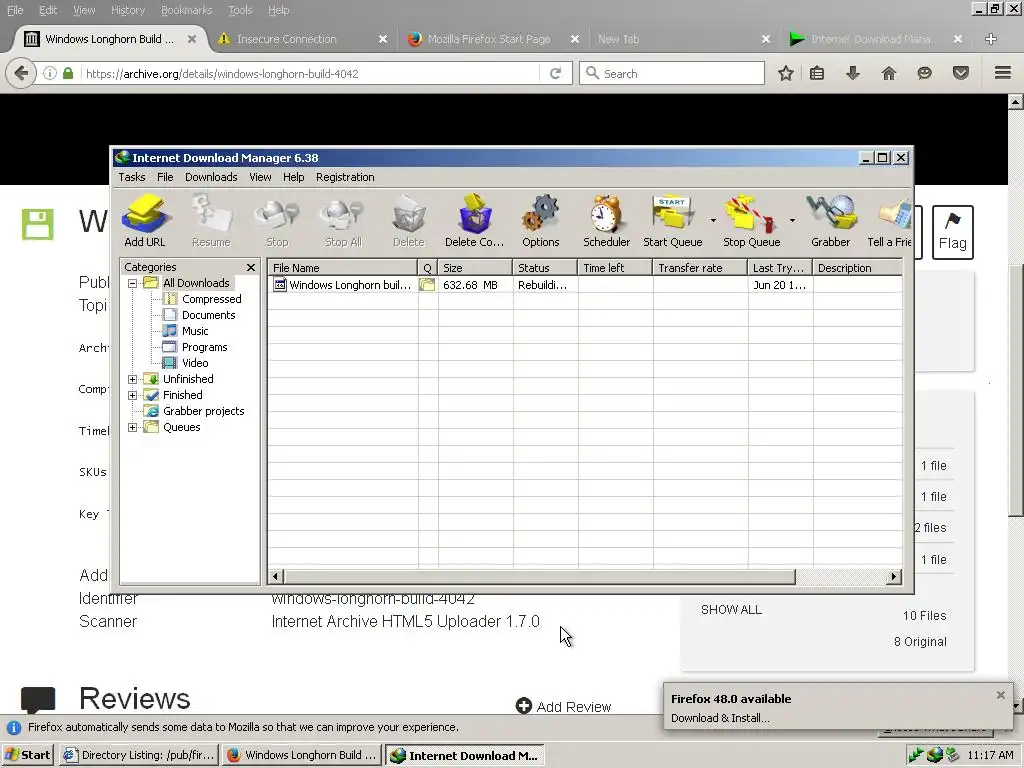This screenshot has width=1024, height=768.
Task: Open the Bookmarks menu in Firefox
Action: pyautogui.click(x=187, y=10)
